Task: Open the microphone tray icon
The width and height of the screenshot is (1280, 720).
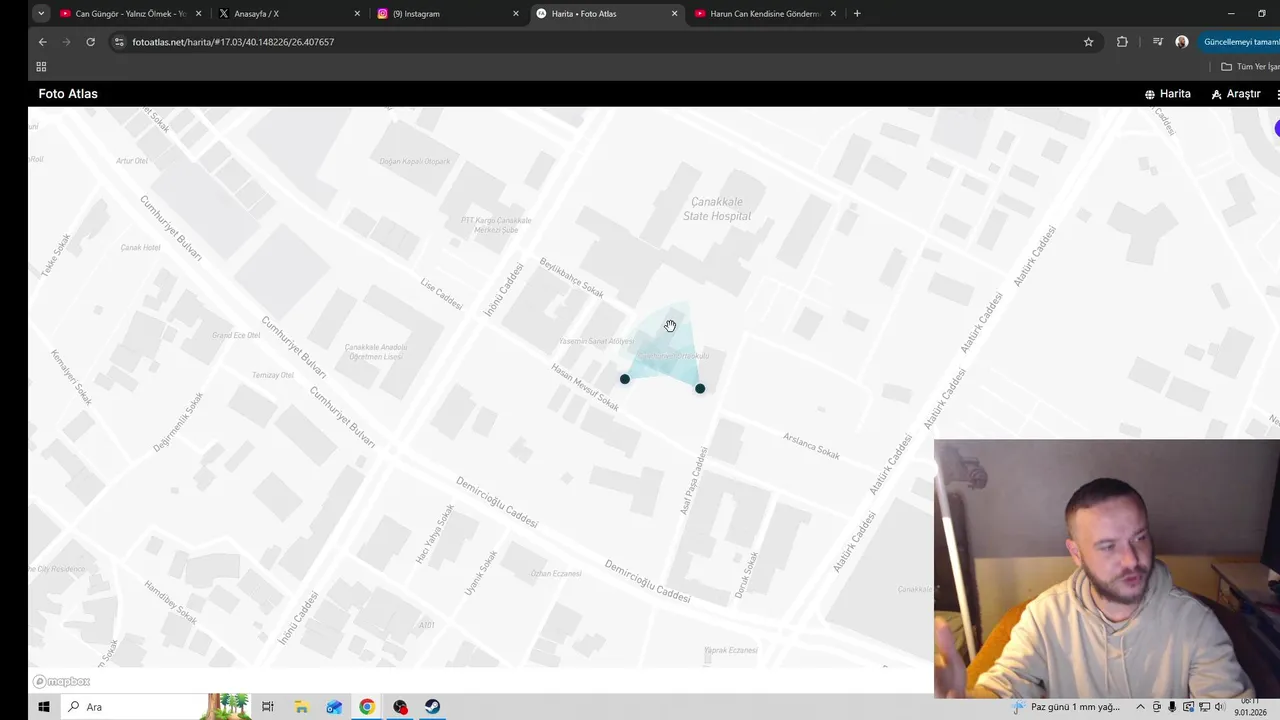Action: 1172,707
